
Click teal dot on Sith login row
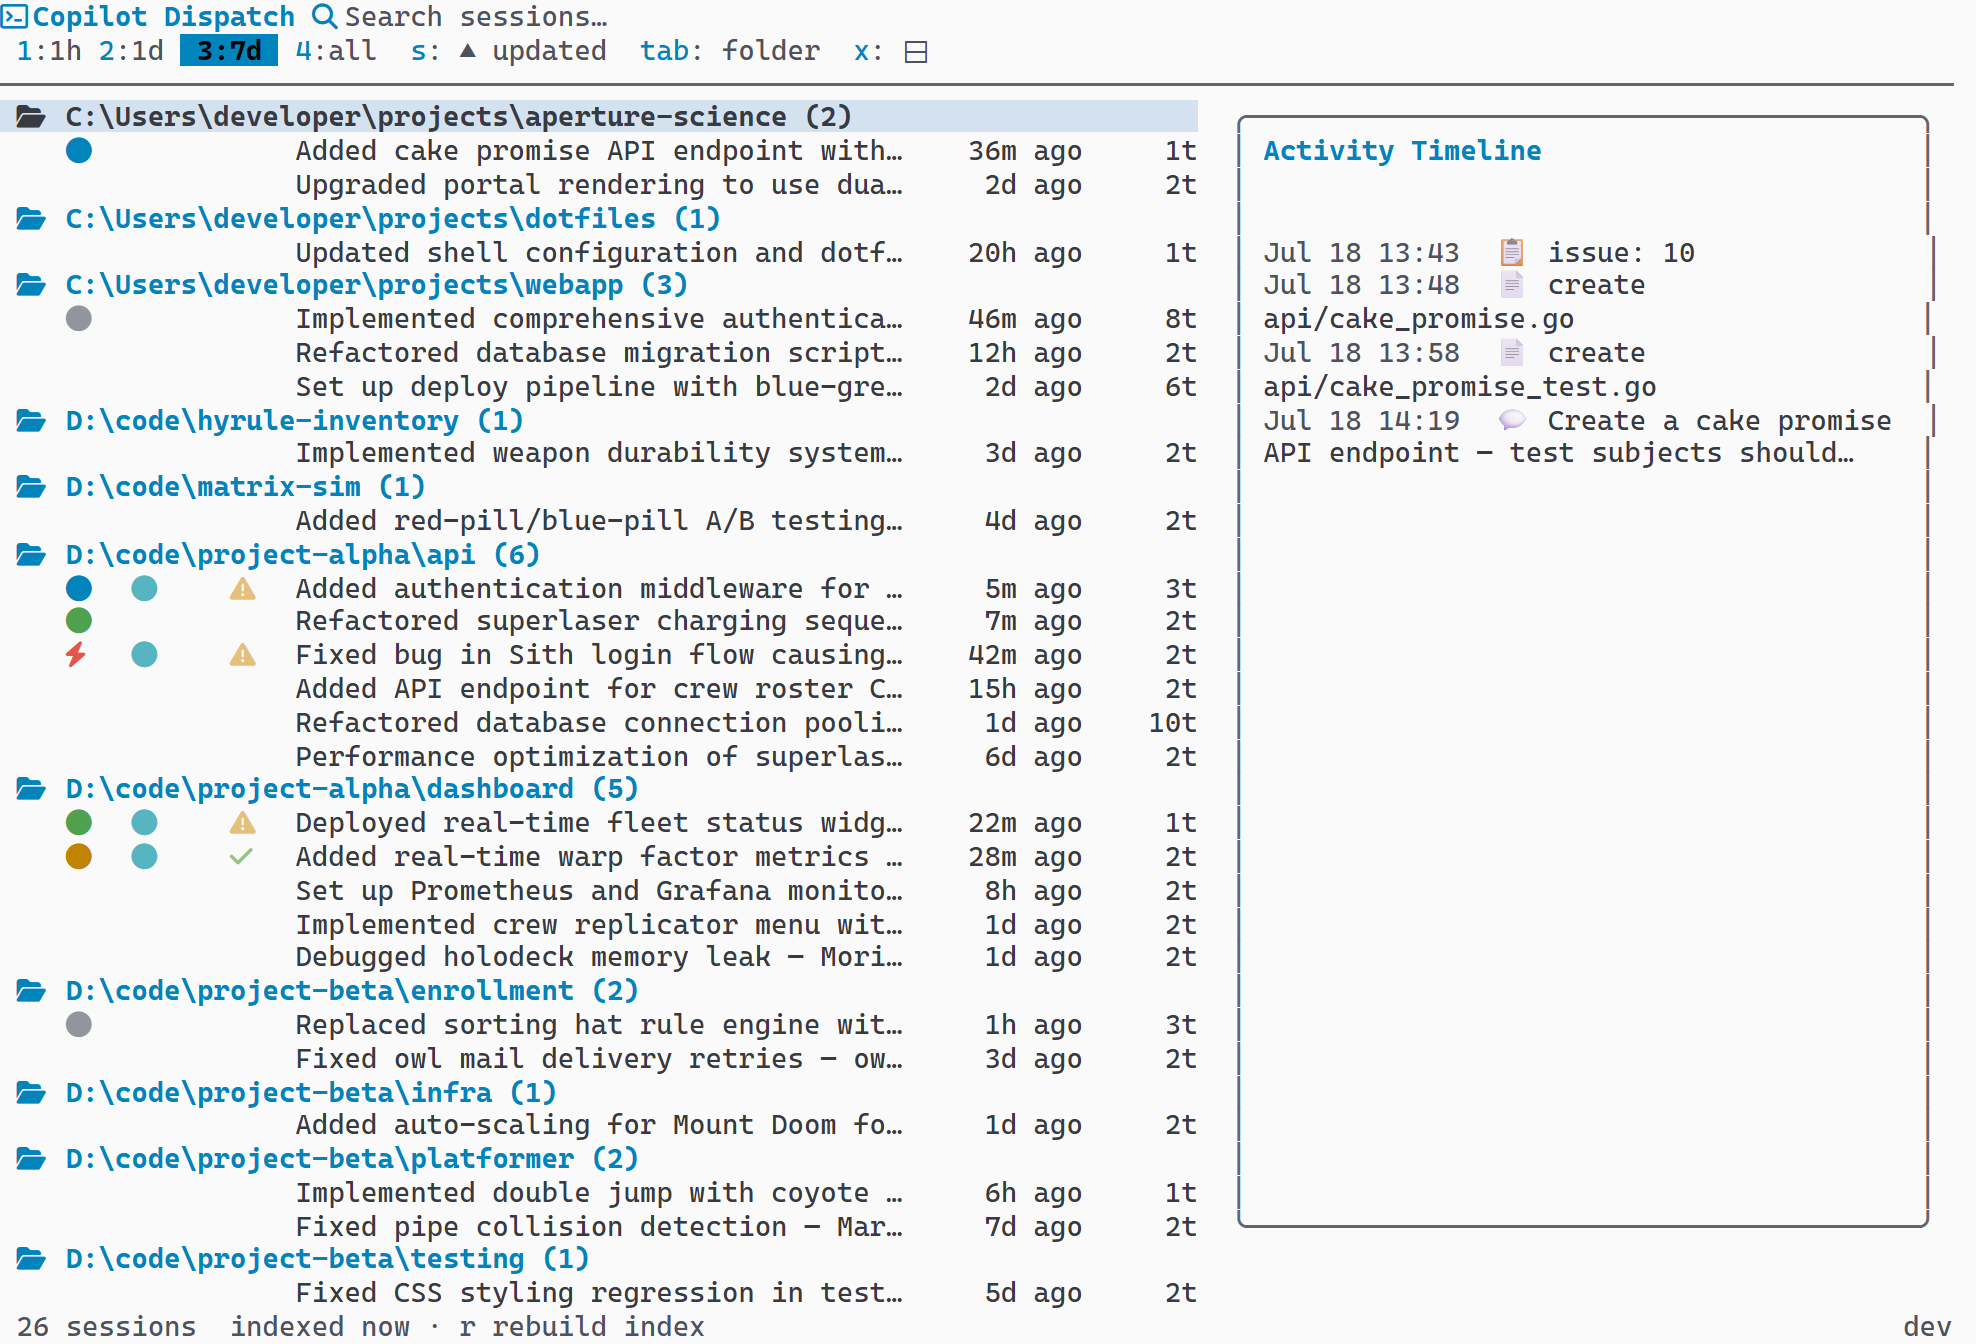pyautogui.click(x=144, y=655)
